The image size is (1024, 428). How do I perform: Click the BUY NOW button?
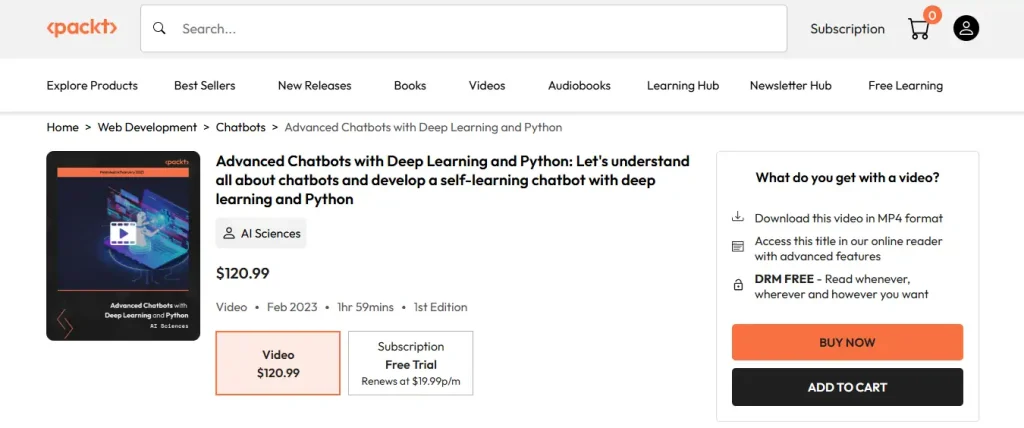847,342
